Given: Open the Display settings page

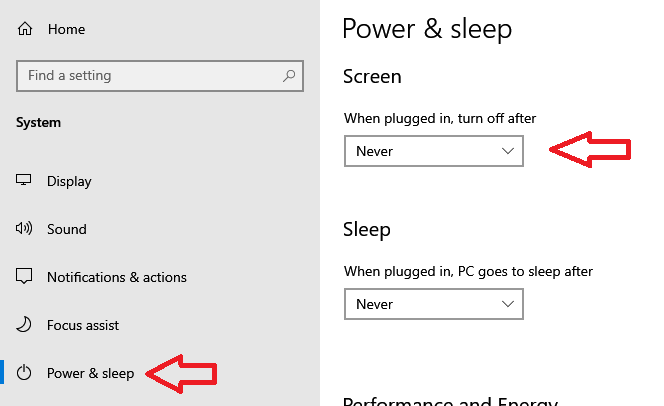Looking at the screenshot, I should (x=69, y=181).
